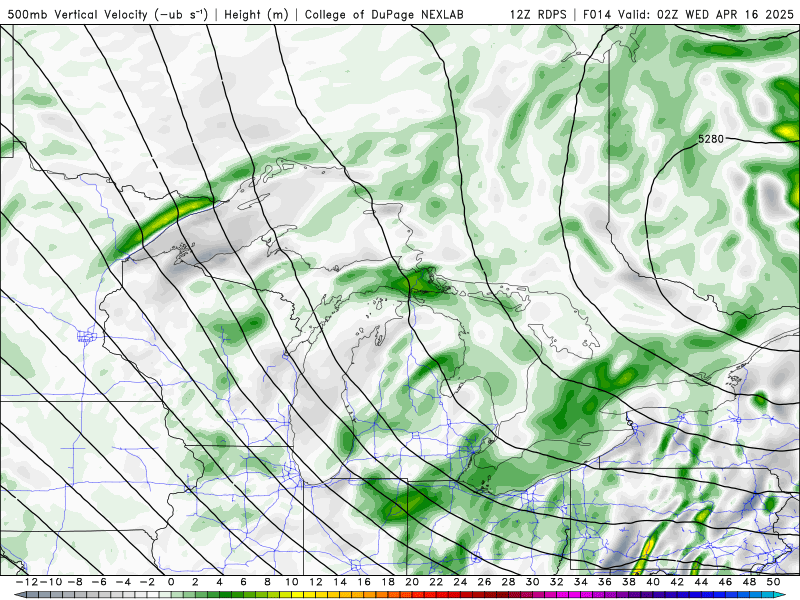Click the '20' color scale value

(x=412, y=582)
